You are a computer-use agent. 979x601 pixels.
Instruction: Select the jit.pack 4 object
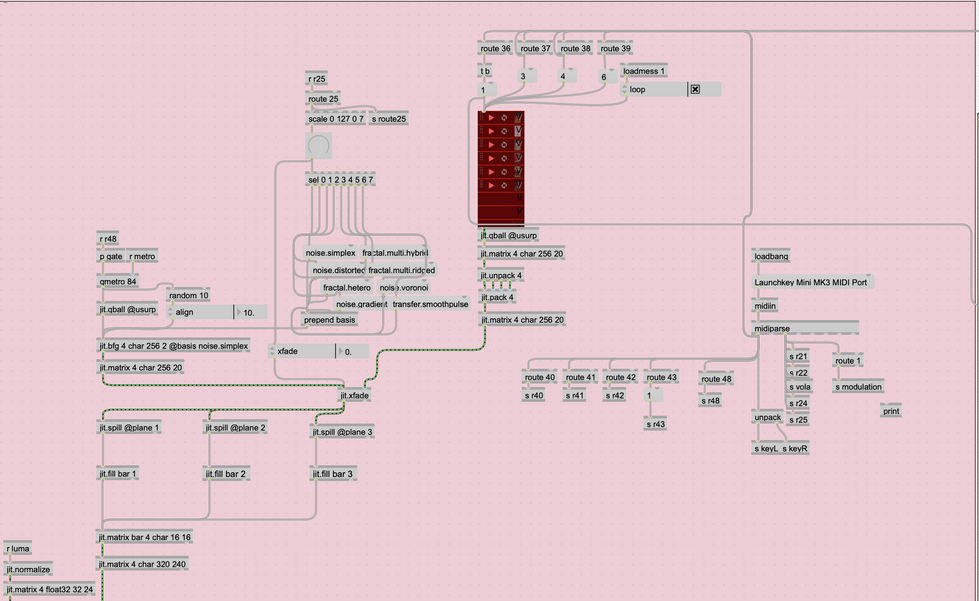[498, 298]
